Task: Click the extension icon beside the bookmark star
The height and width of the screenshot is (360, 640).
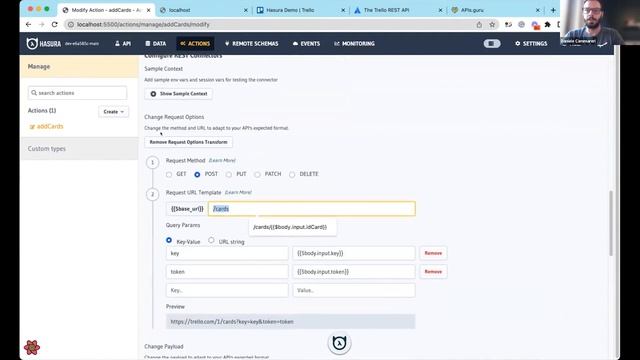Action: click(x=508, y=24)
